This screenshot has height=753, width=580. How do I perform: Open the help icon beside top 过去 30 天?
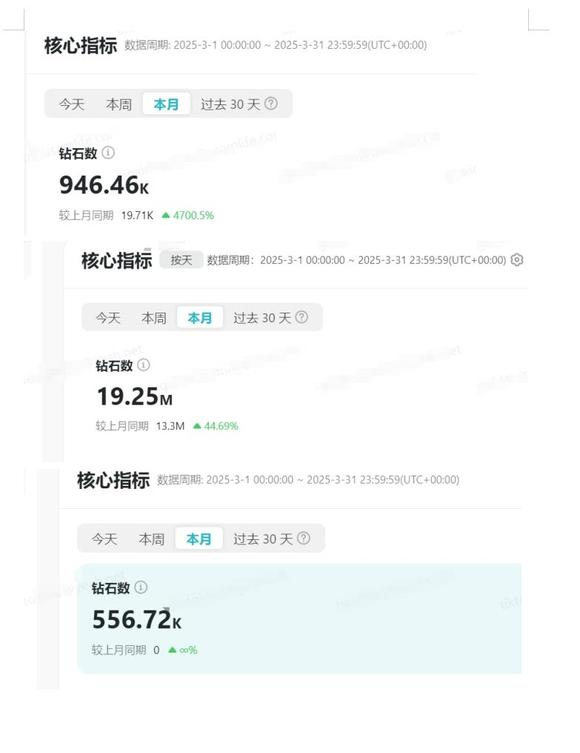coord(271,103)
